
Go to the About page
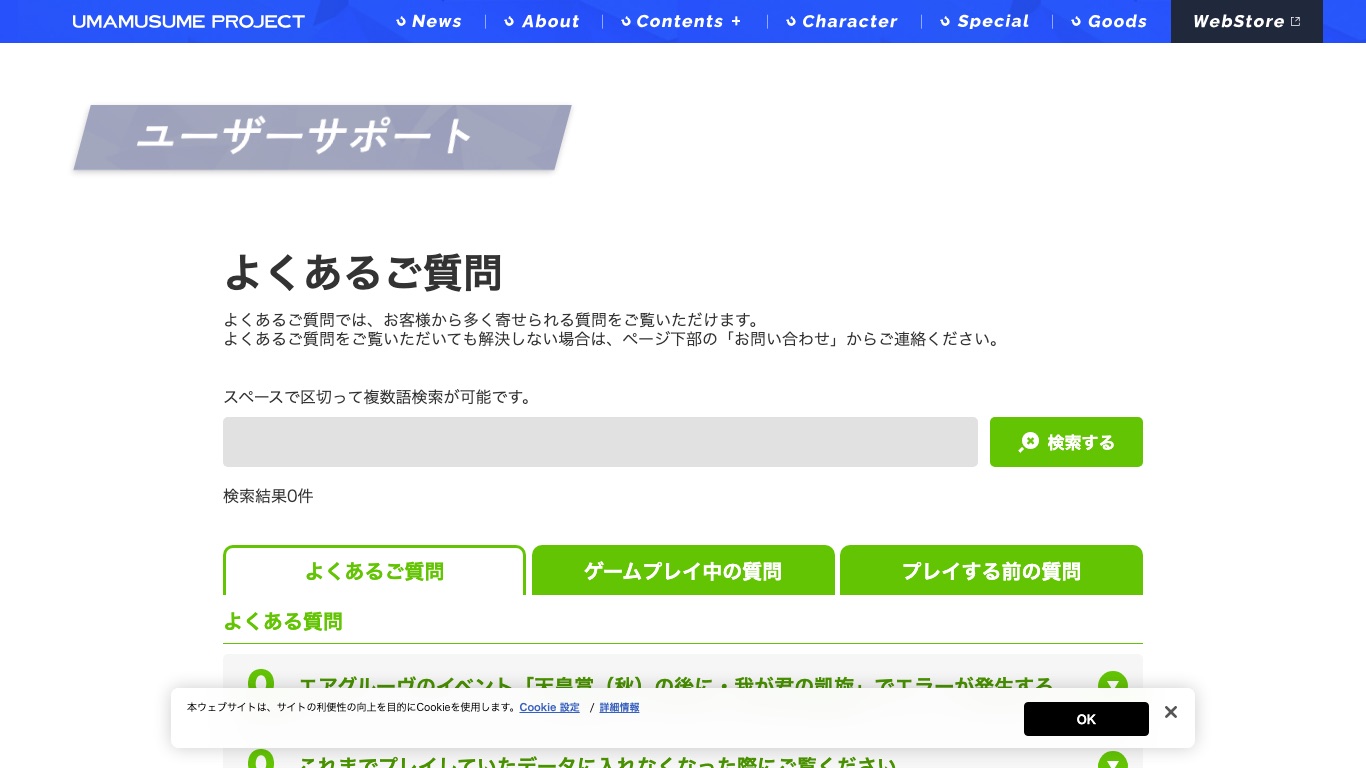(x=542, y=21)
